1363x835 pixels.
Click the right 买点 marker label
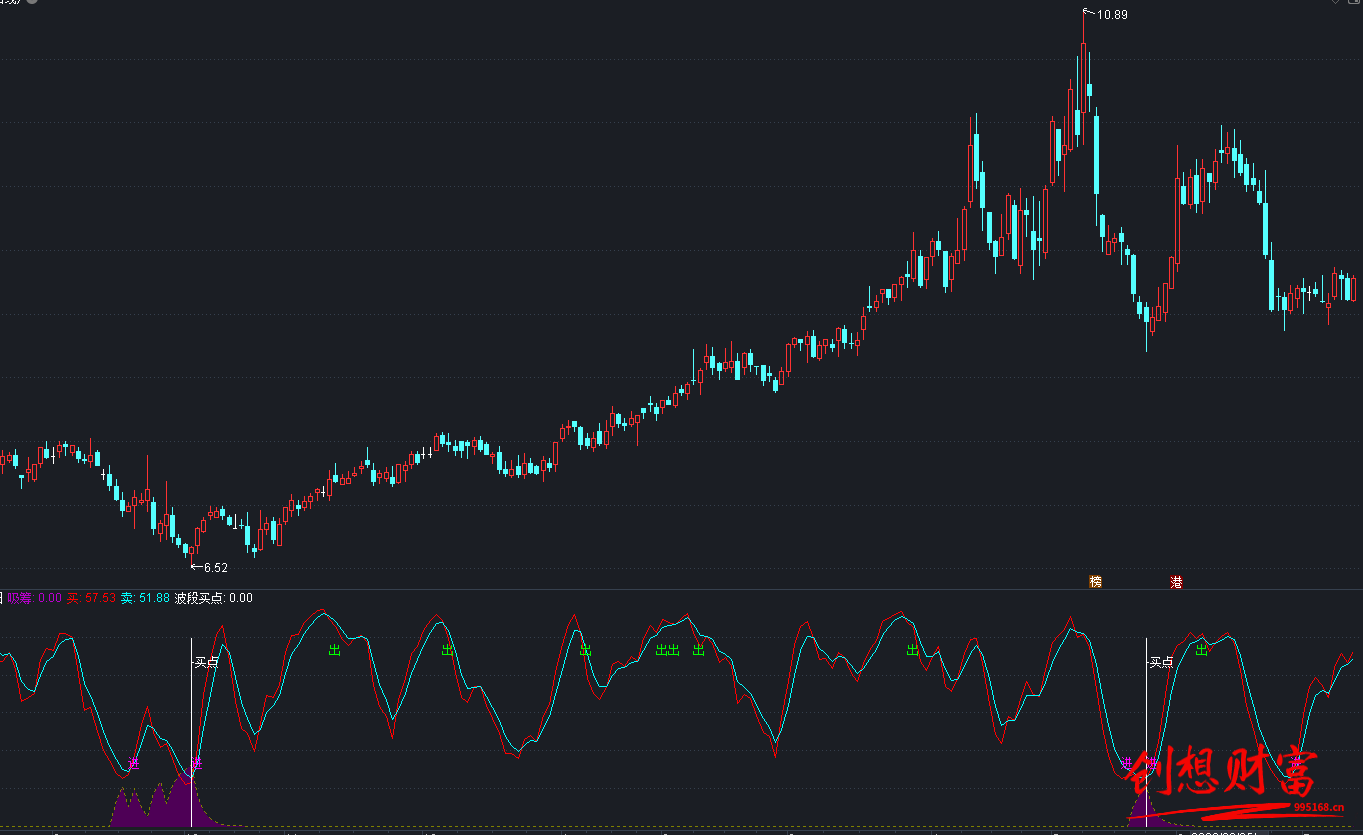(1161, 661)
